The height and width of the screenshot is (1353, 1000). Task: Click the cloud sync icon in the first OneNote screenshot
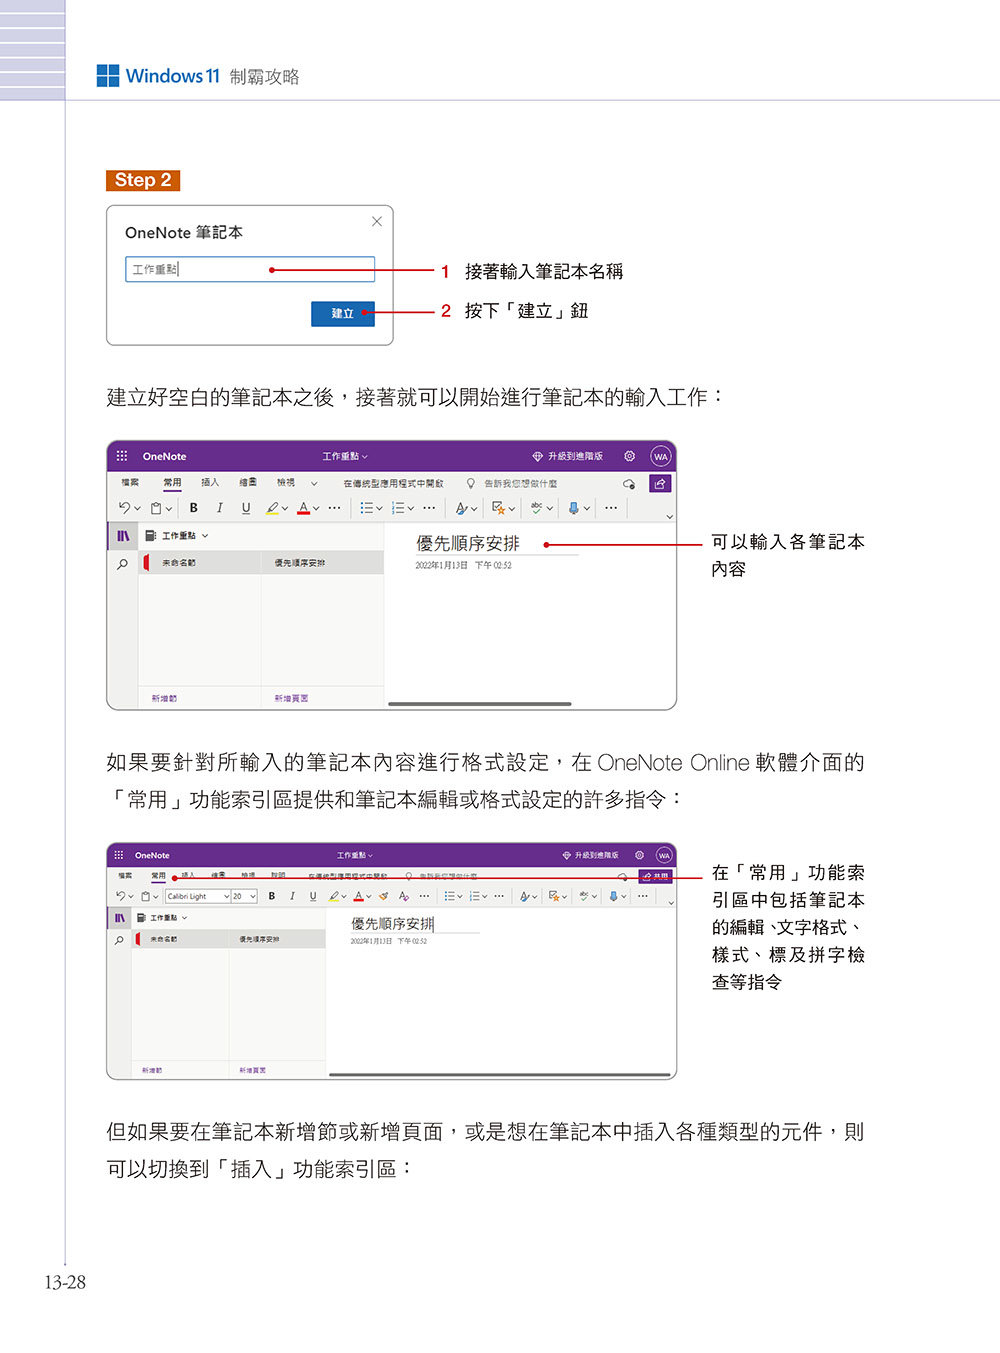pos(629,484)
